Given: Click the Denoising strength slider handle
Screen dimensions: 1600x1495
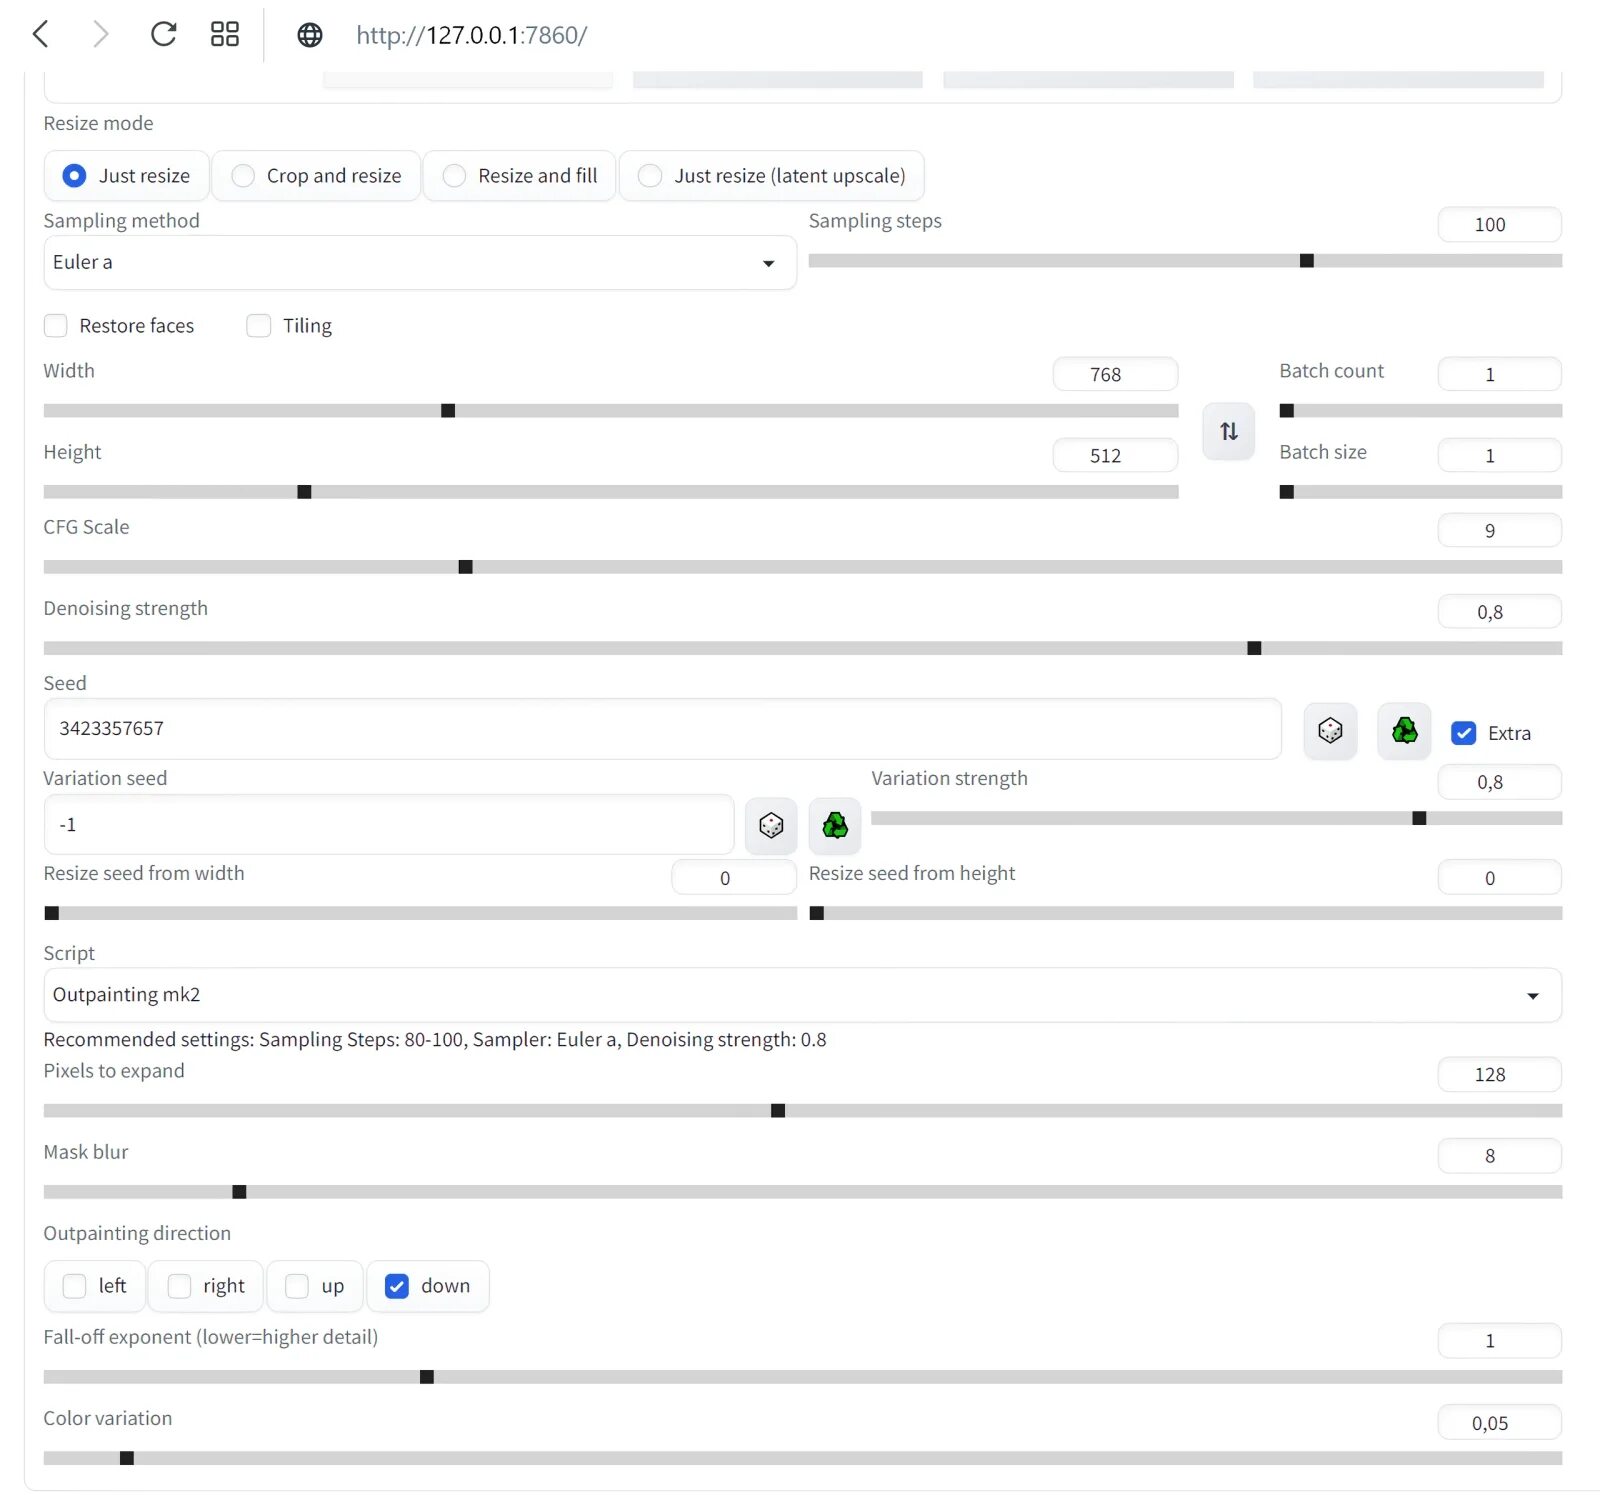Looking at the screenshot, I should tap(1254, 648).
